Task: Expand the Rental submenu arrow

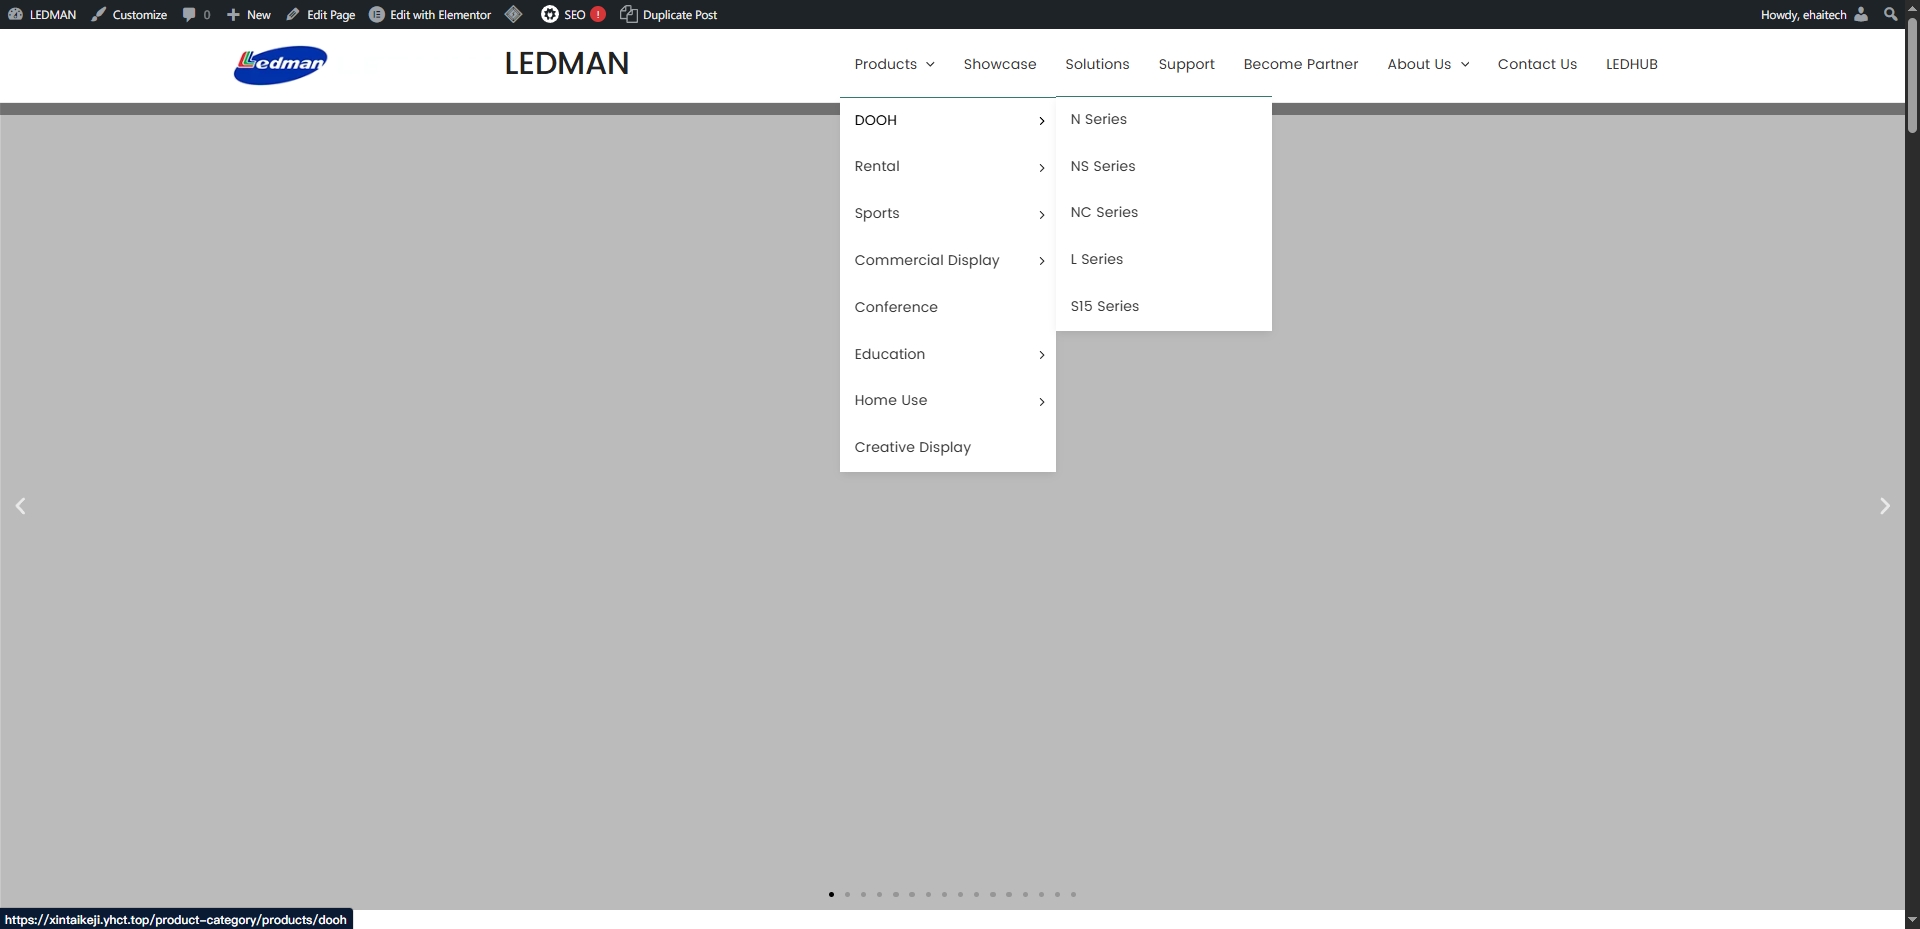Action: (x=1042, y=167)
